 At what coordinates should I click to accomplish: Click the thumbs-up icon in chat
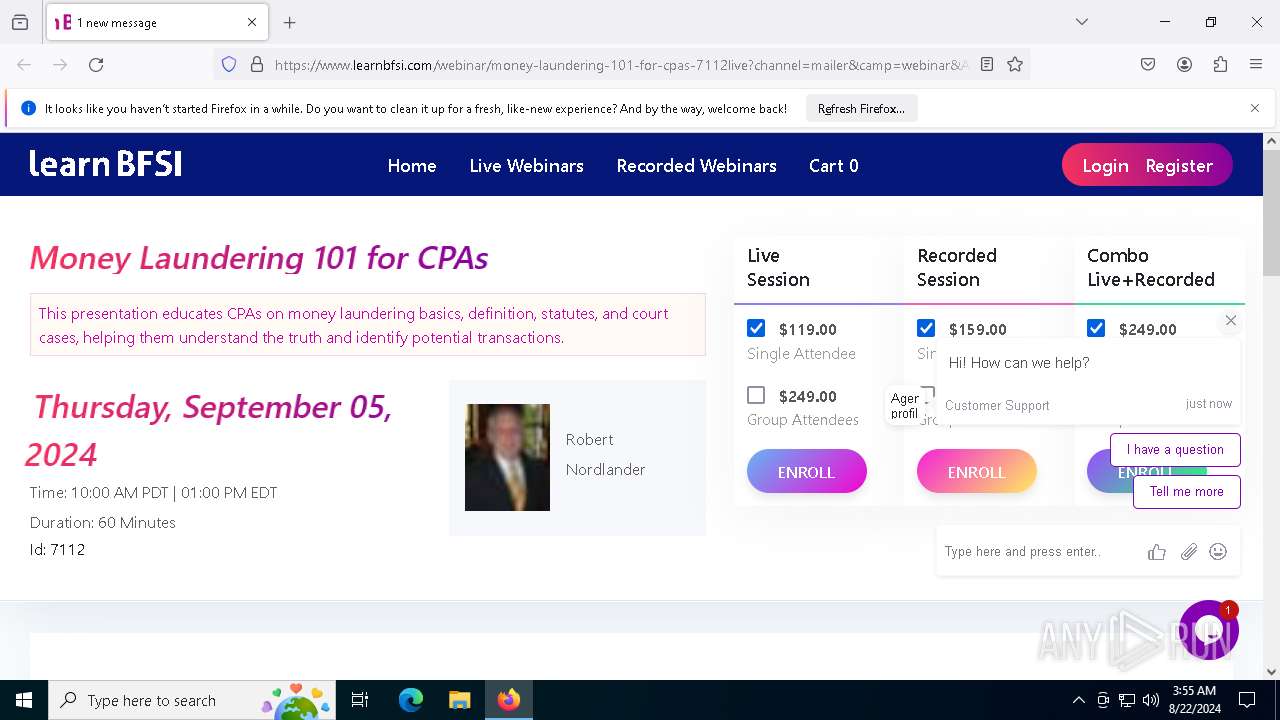[1157, 552]
